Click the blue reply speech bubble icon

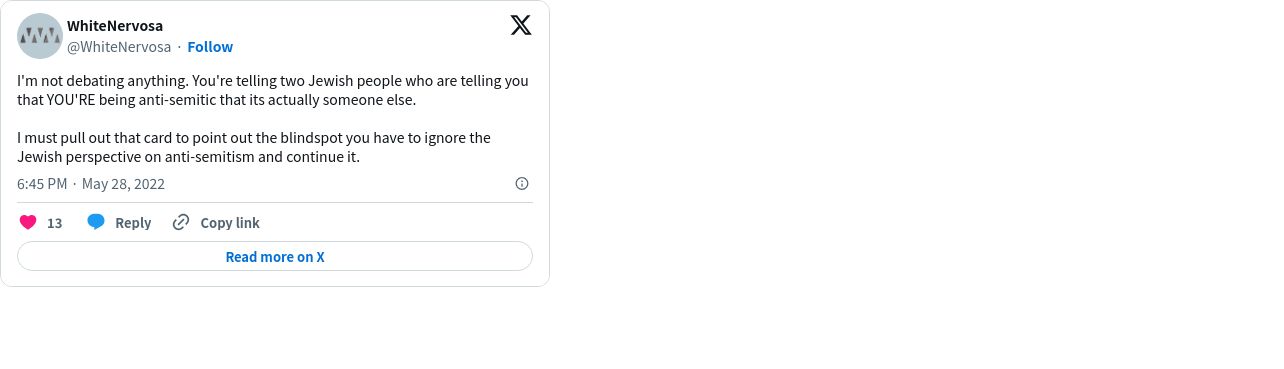(96, 222)
